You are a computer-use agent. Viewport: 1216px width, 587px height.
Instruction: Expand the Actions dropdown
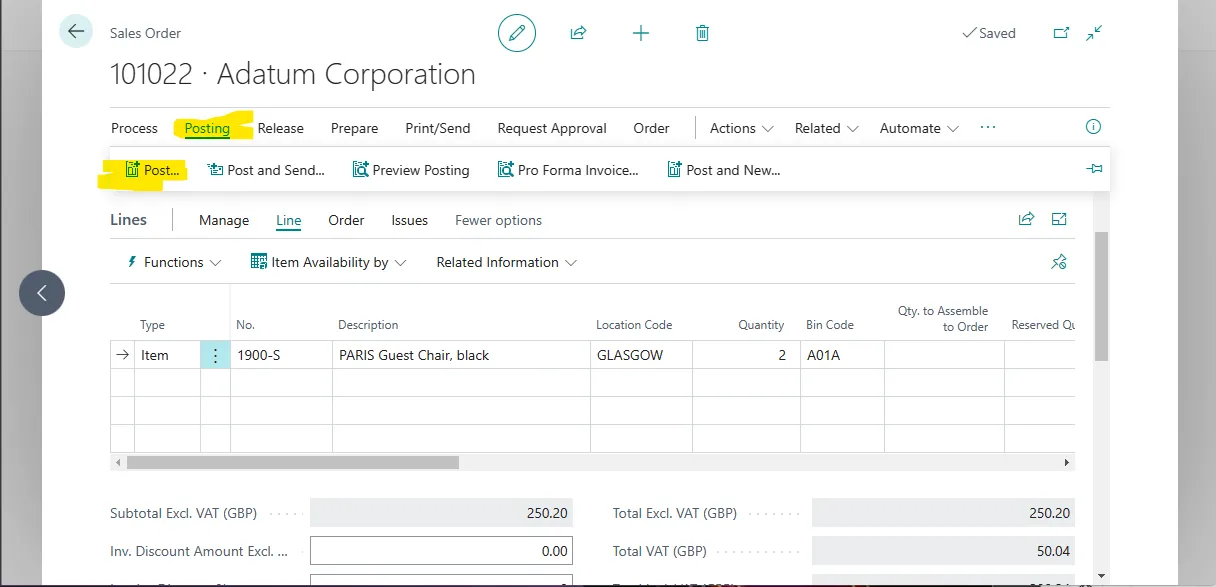point(742,128)
